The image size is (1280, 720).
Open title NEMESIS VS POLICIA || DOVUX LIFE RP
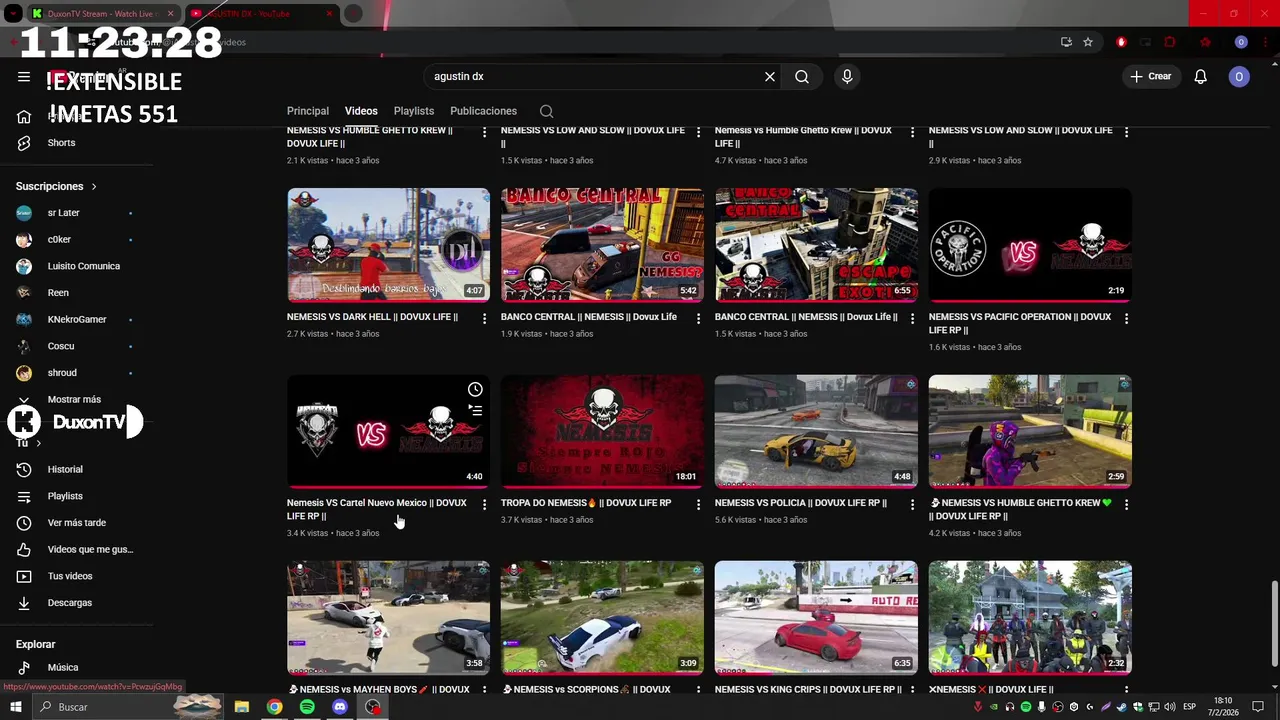pos(801,503)
